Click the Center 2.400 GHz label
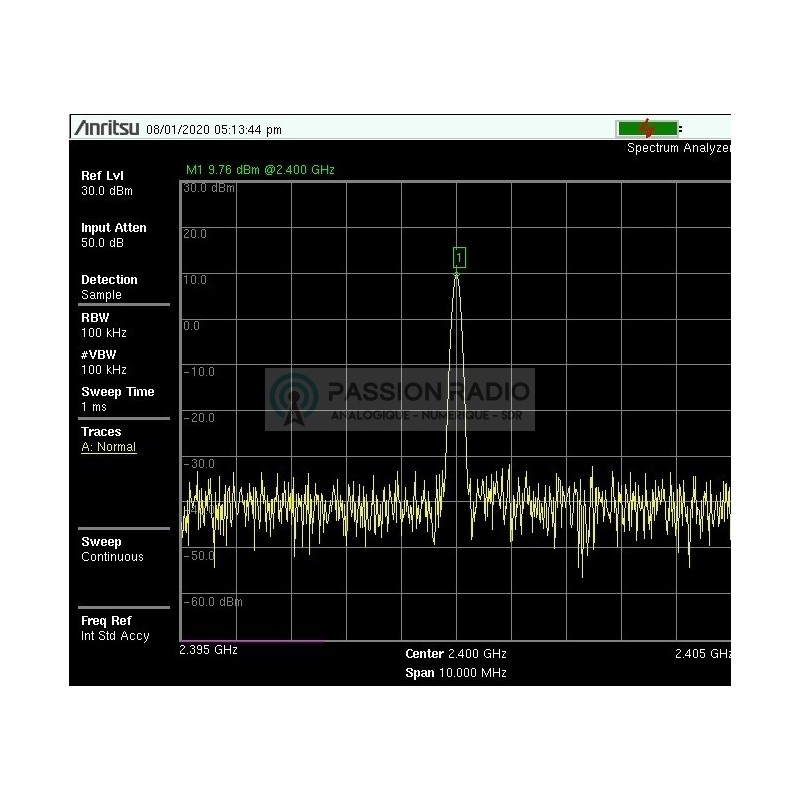Screen dimensions: 800x800 (x=456, y=654)
